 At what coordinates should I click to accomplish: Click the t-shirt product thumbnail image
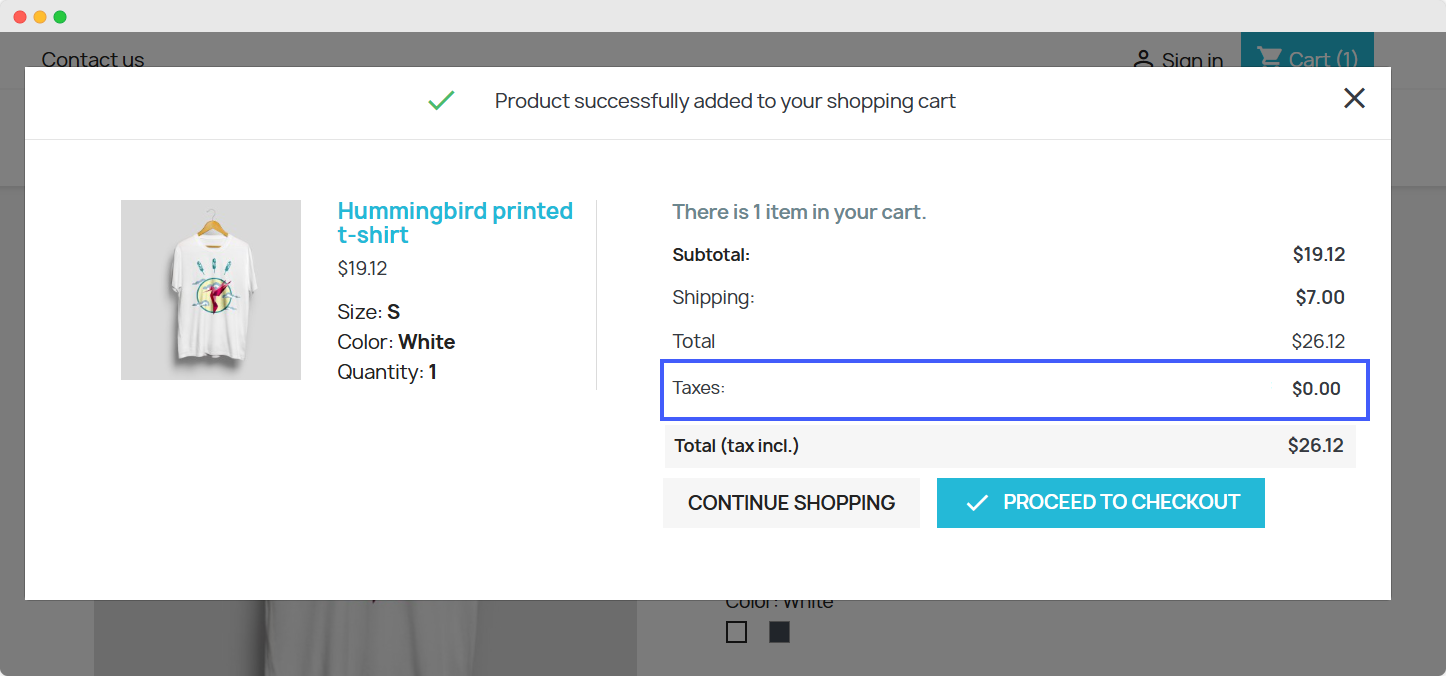coord(211,290)
